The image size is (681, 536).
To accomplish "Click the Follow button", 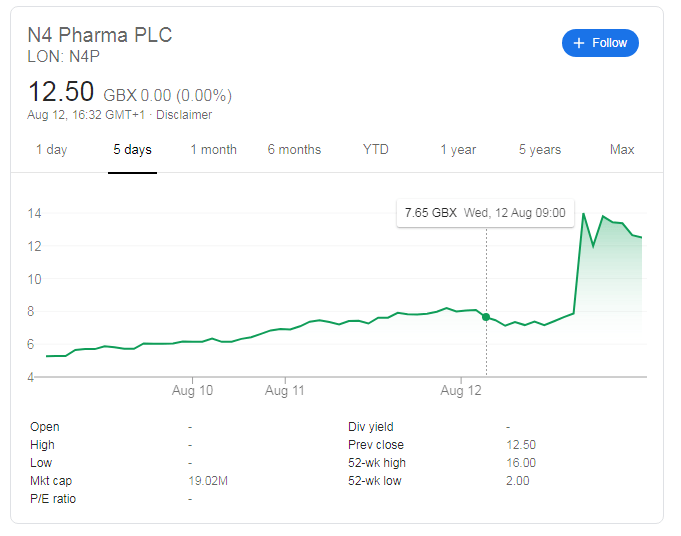I will 600,43.
